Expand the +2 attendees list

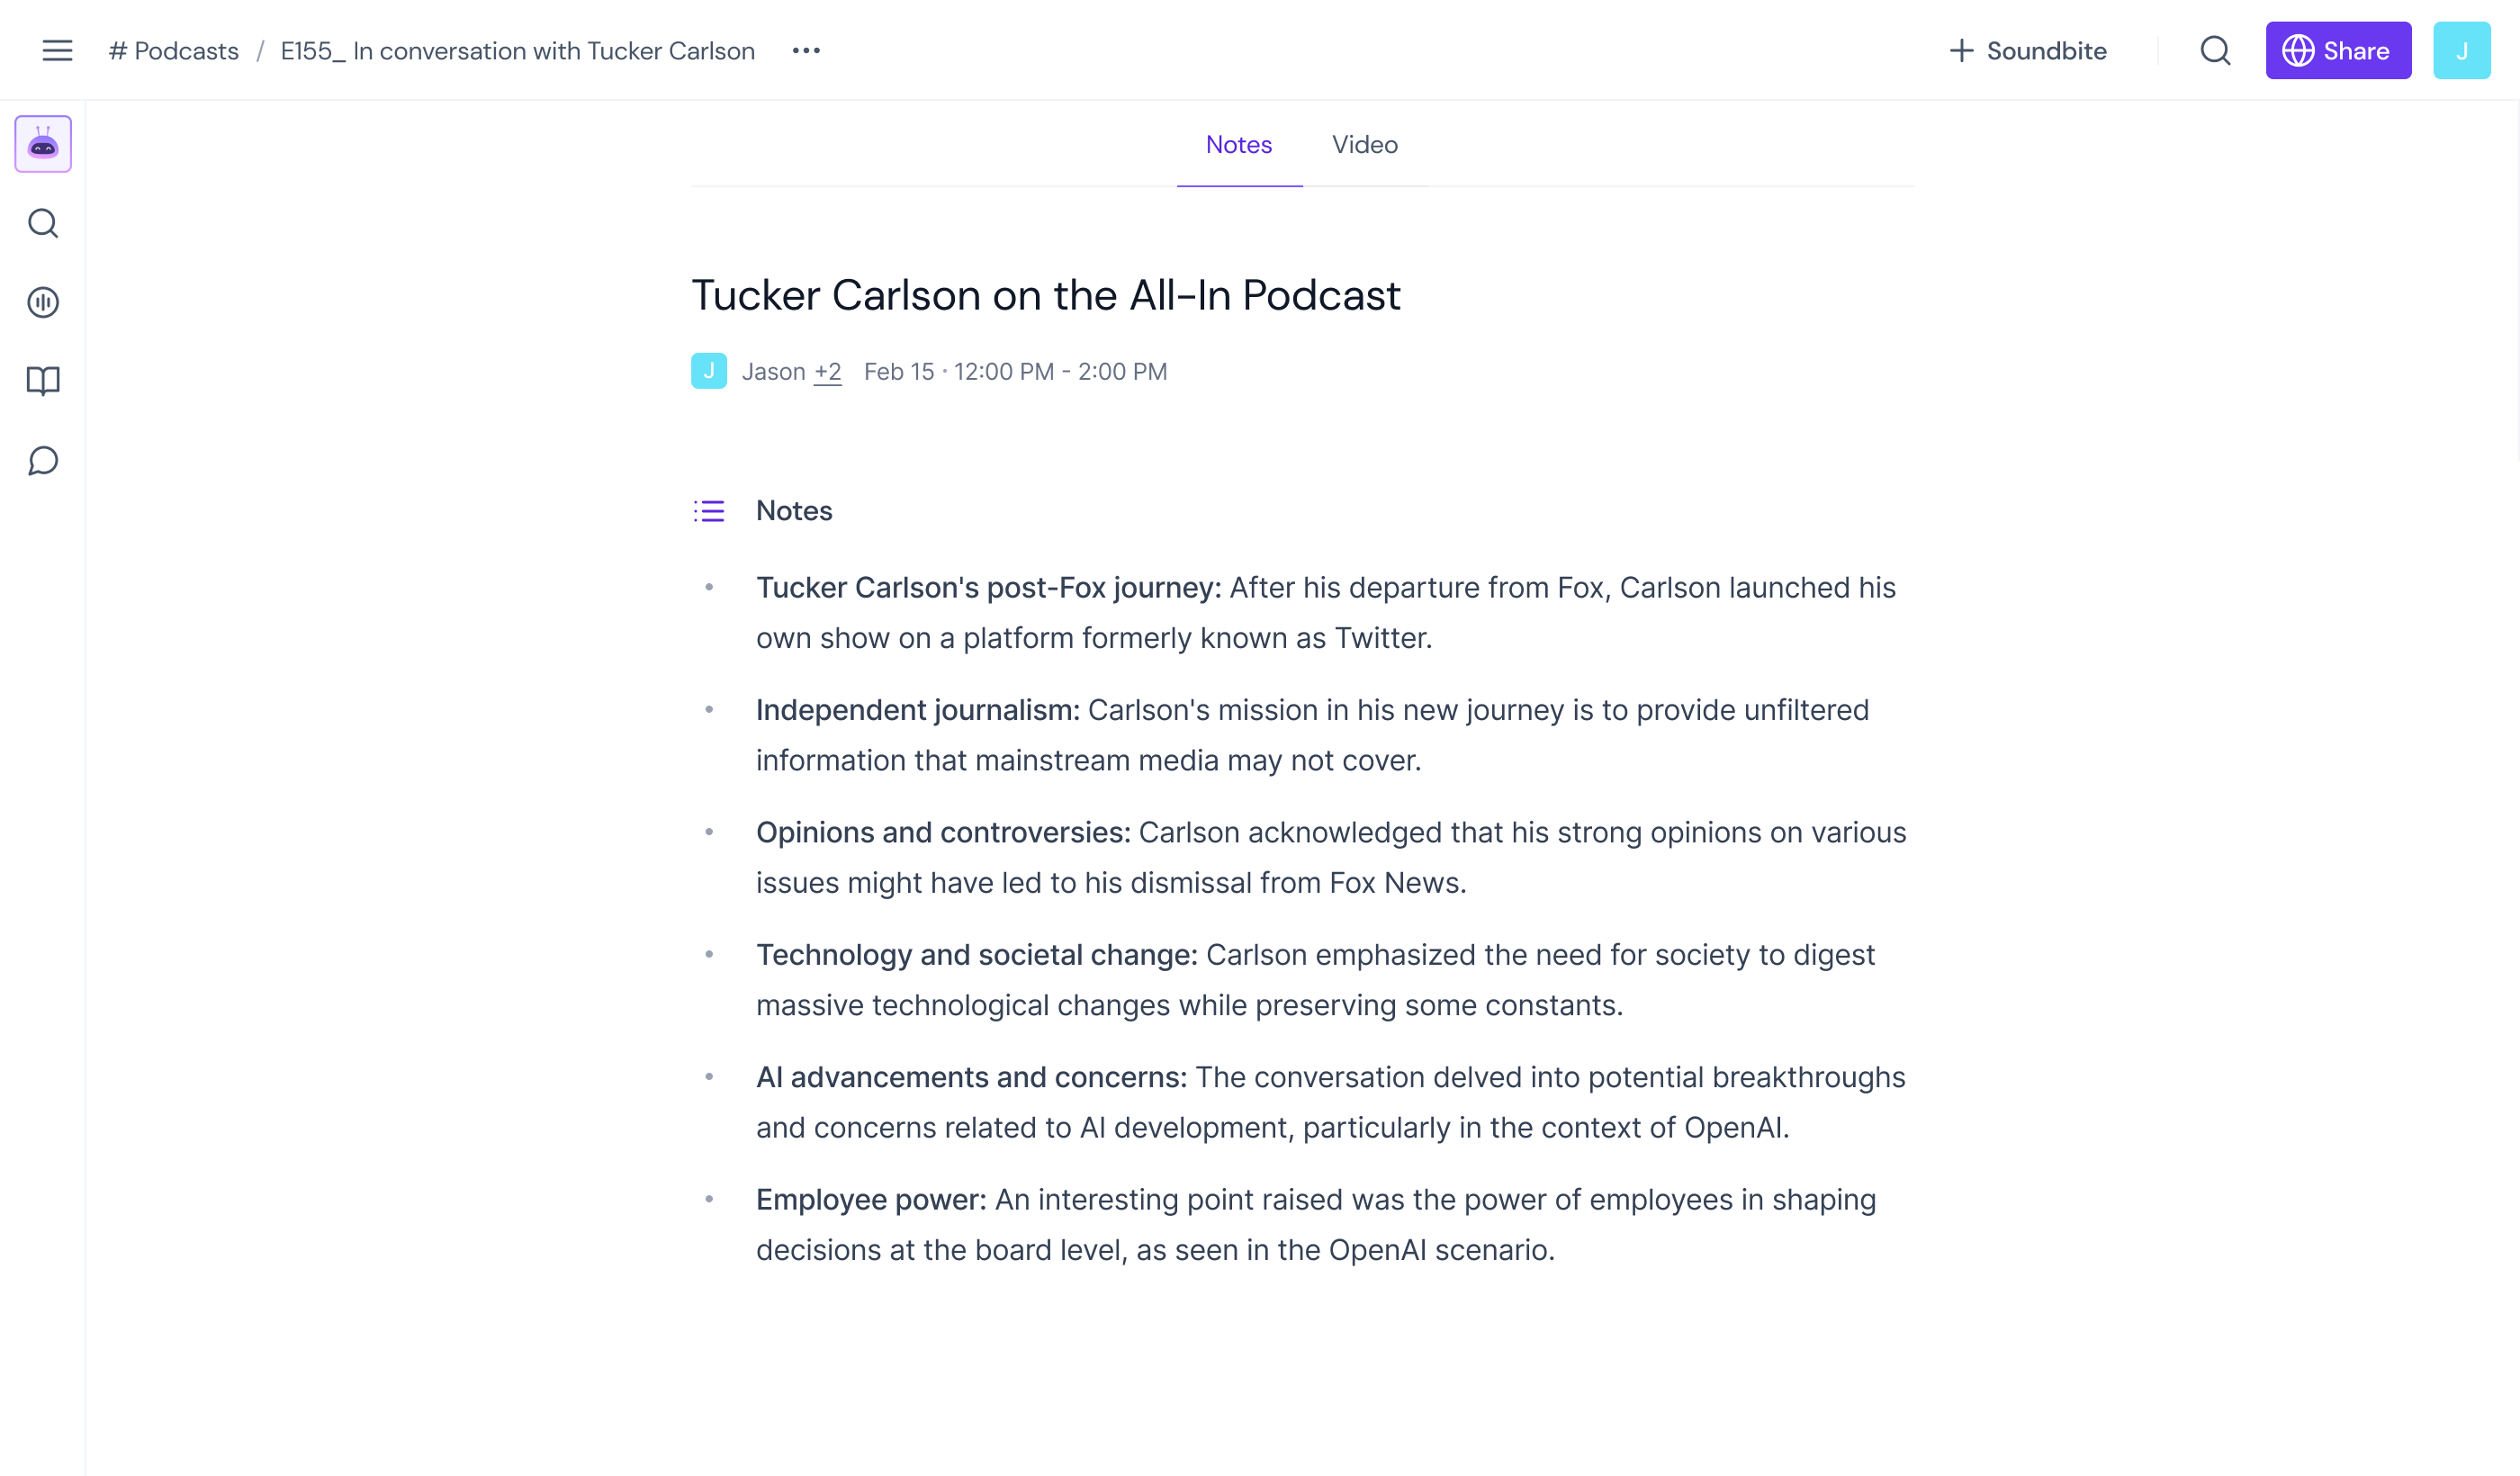[x=827, y=371]
